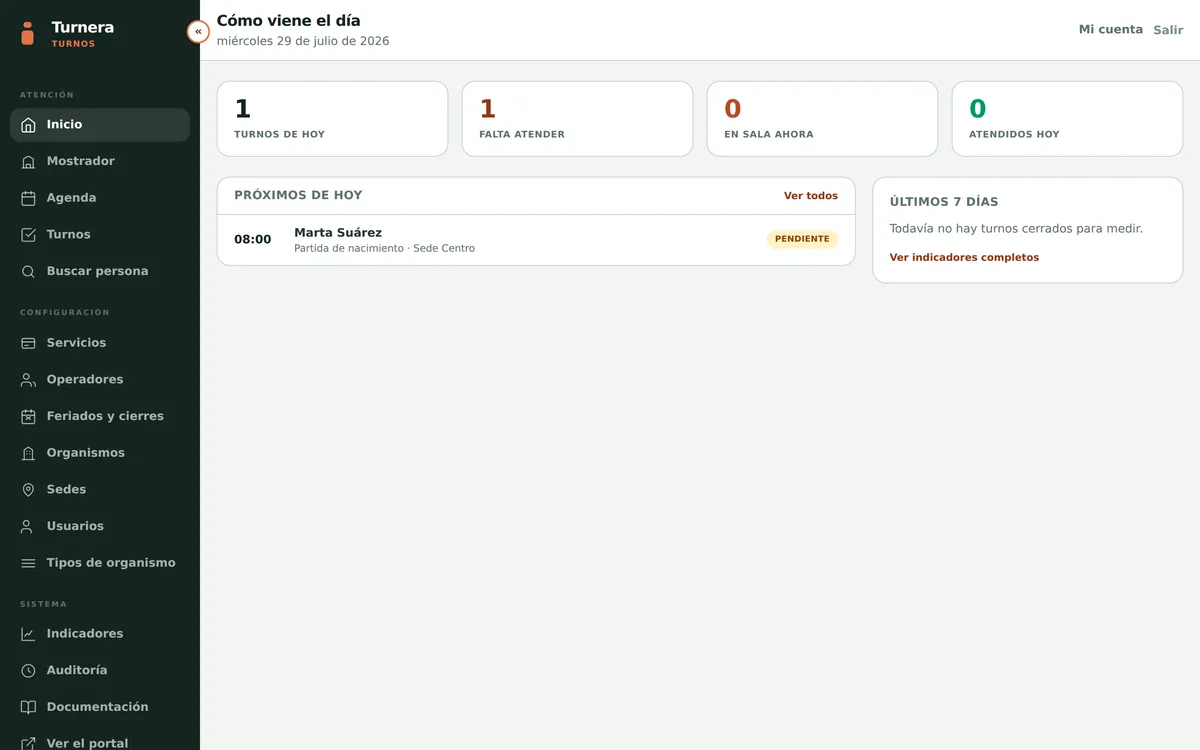Image resolution: width=1200 pixels, height=750 pixels.
Task: Click the magnifier icon for Buscar persona
Action: click(x=28, y=271)
